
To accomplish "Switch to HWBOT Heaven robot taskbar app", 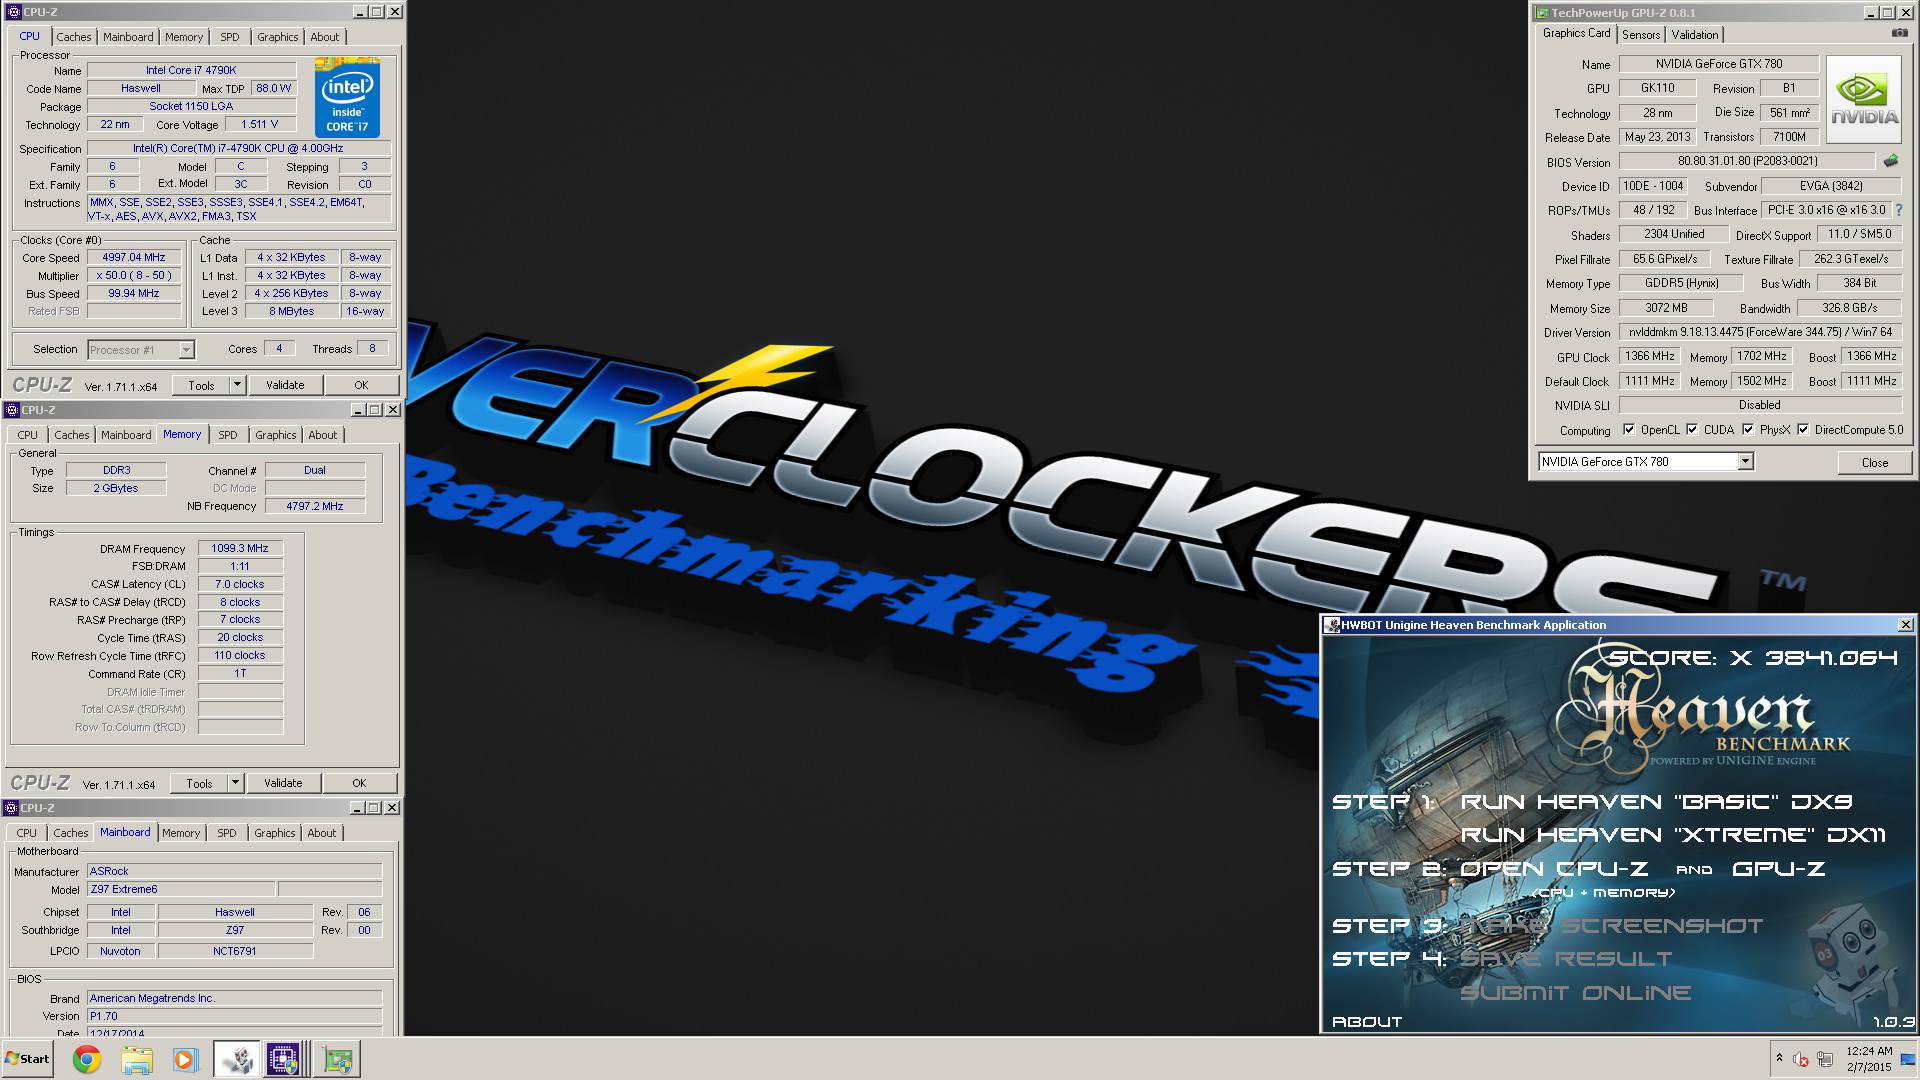I will click(237, 1059).
